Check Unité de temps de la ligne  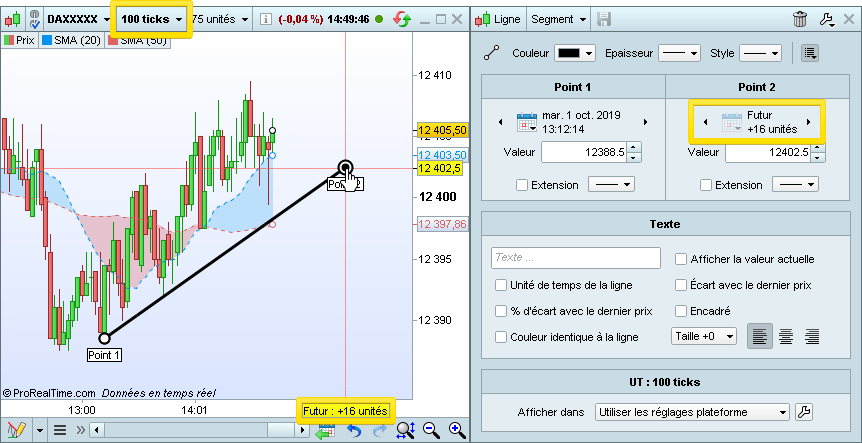point(500,285)
